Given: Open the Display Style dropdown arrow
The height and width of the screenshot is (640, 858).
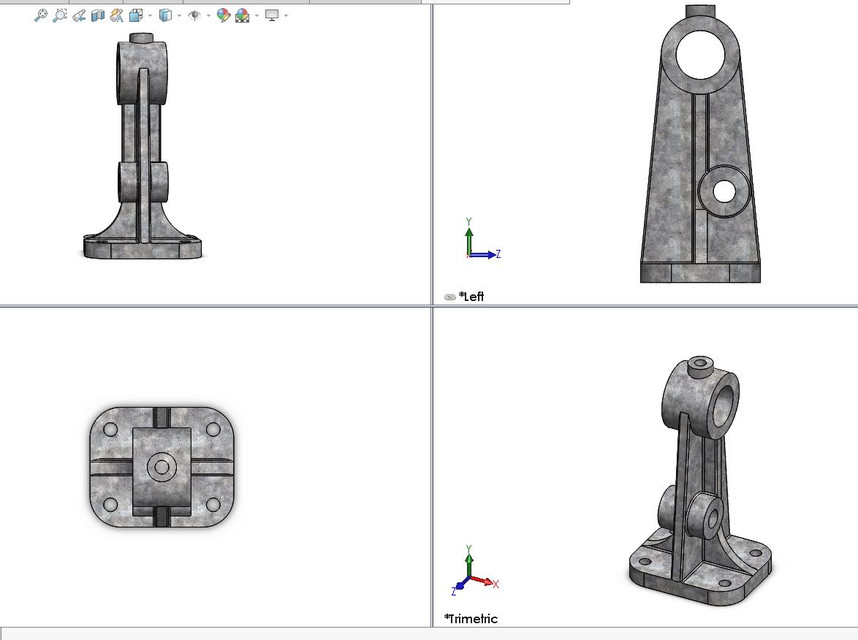Looking at the screenshot, I should pyautogui.click(x=177, y=16).
